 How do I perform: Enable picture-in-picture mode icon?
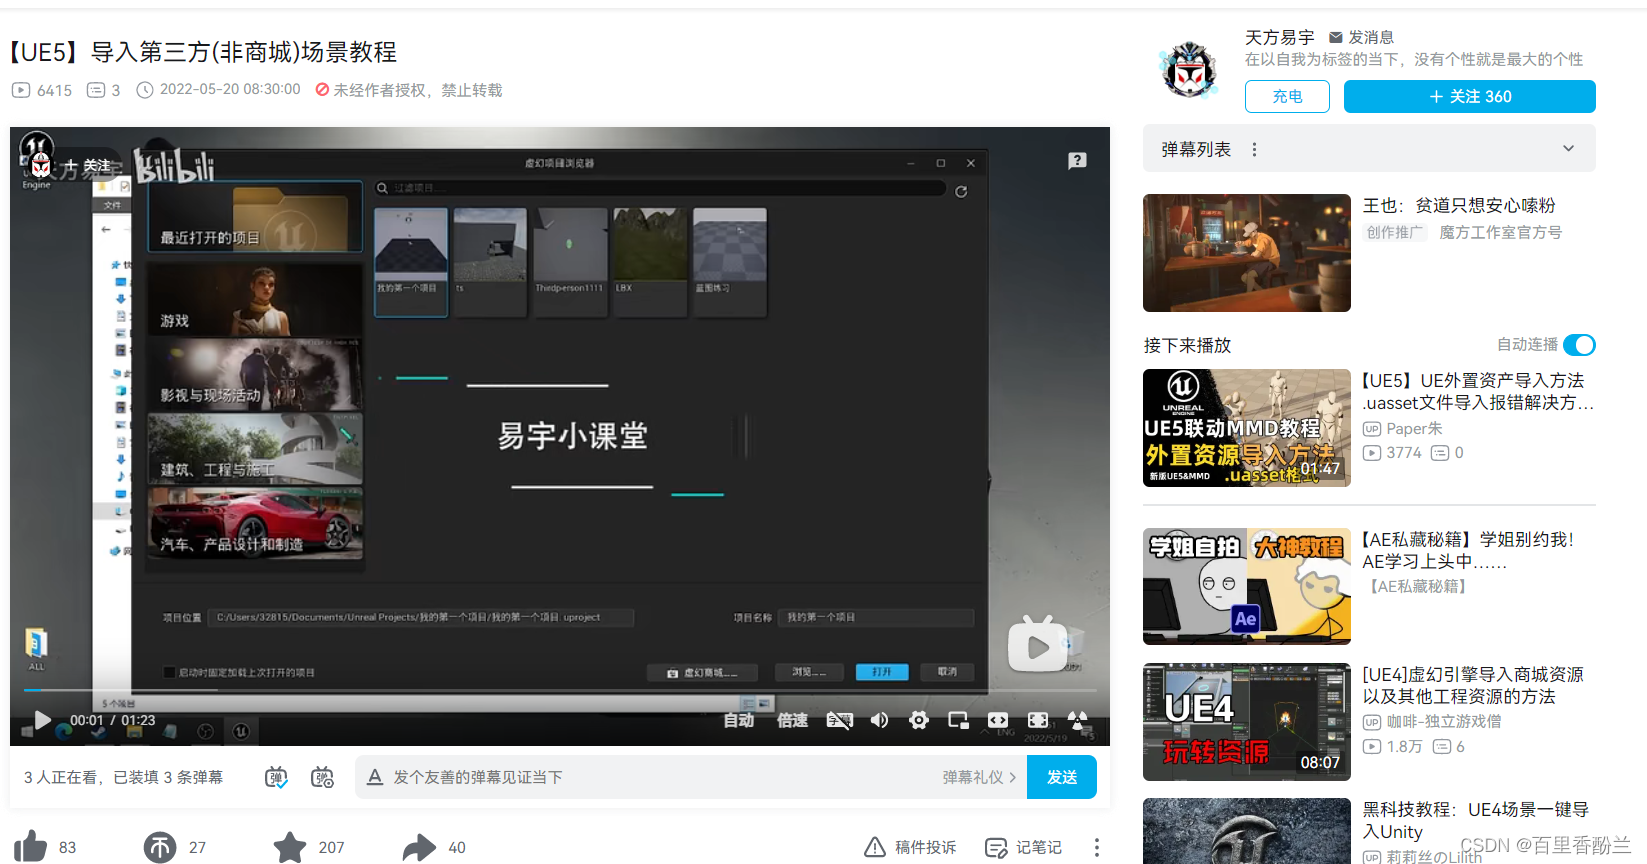click(958, 720)
